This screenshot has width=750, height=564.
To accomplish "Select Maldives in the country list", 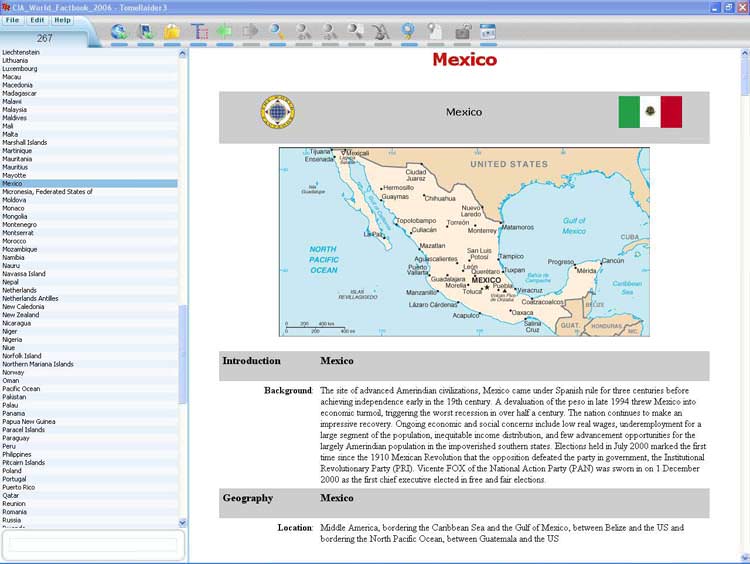I will (x=14, y=118).
